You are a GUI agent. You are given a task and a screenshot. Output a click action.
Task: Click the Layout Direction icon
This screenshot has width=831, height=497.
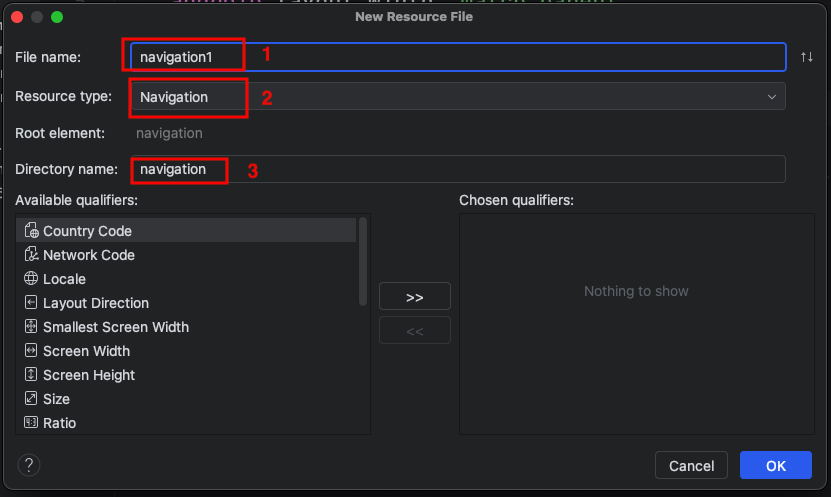[31, 303]
